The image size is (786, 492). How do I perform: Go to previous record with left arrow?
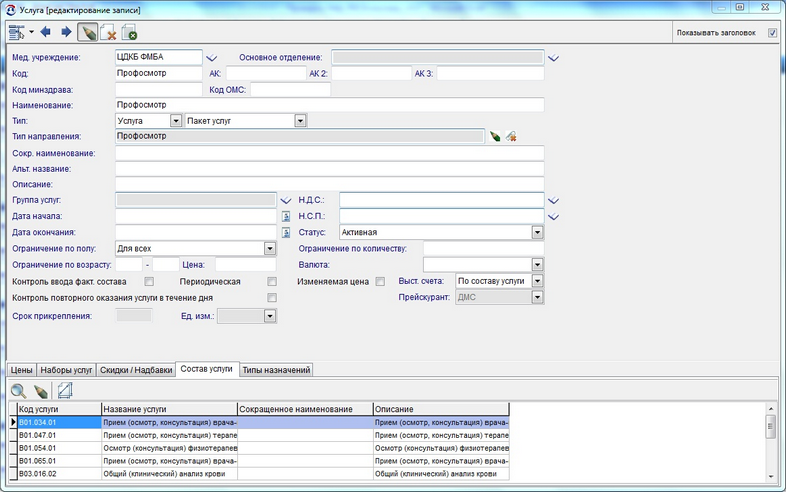pyautogui.click(x=46, y=33)
